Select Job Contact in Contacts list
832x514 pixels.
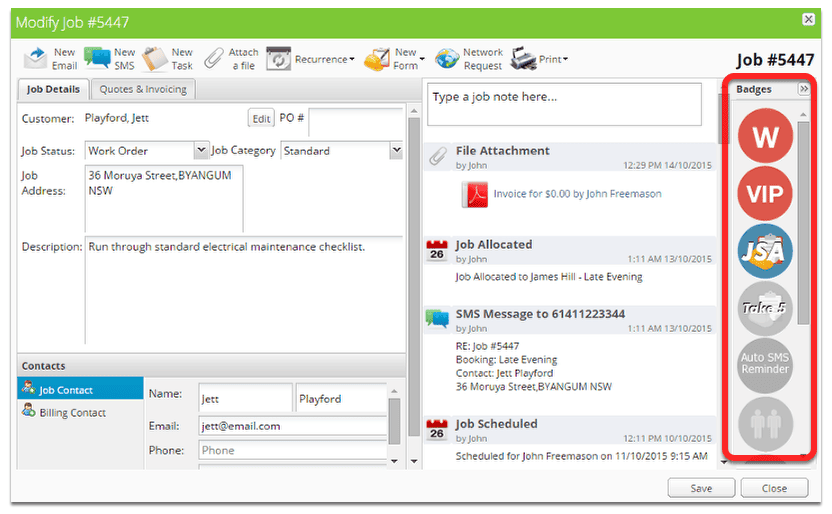point(80,390)
